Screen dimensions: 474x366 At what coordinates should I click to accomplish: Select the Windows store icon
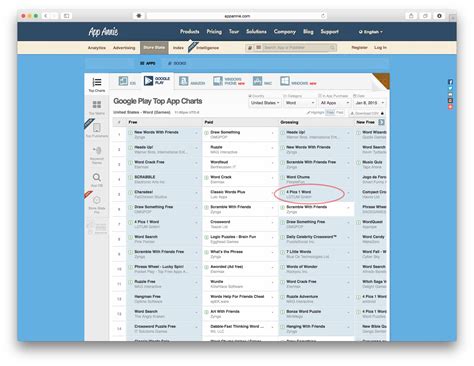pos(285,81)
